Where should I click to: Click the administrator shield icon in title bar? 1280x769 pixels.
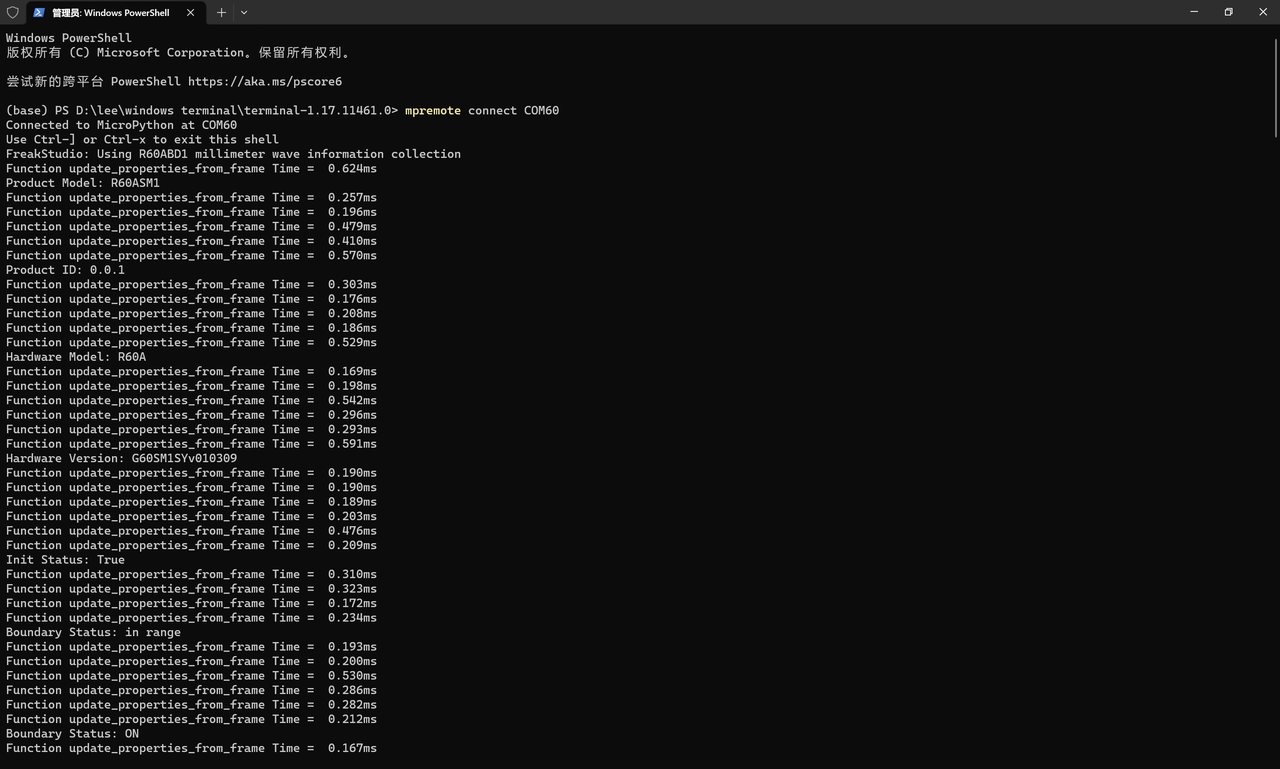point(13,13)
